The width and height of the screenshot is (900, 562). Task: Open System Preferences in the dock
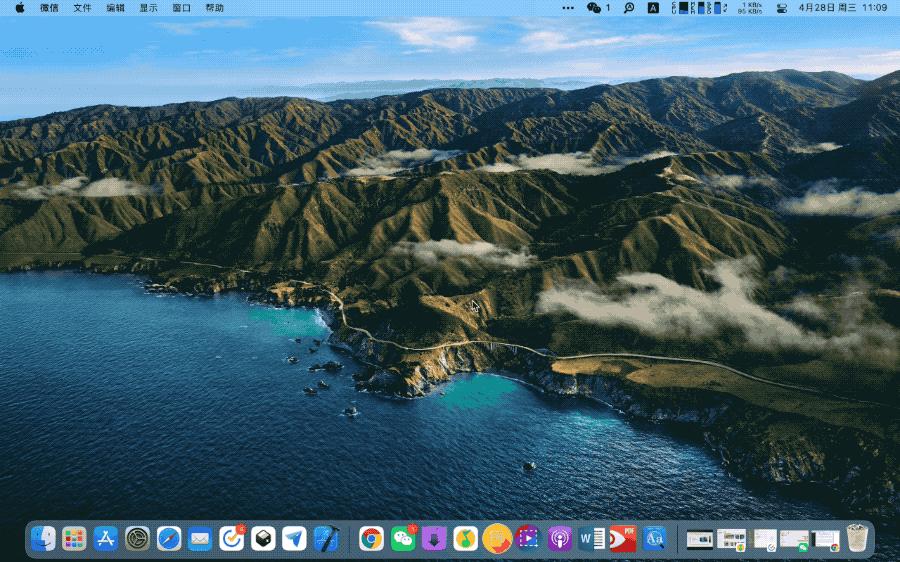coord(137,539)
